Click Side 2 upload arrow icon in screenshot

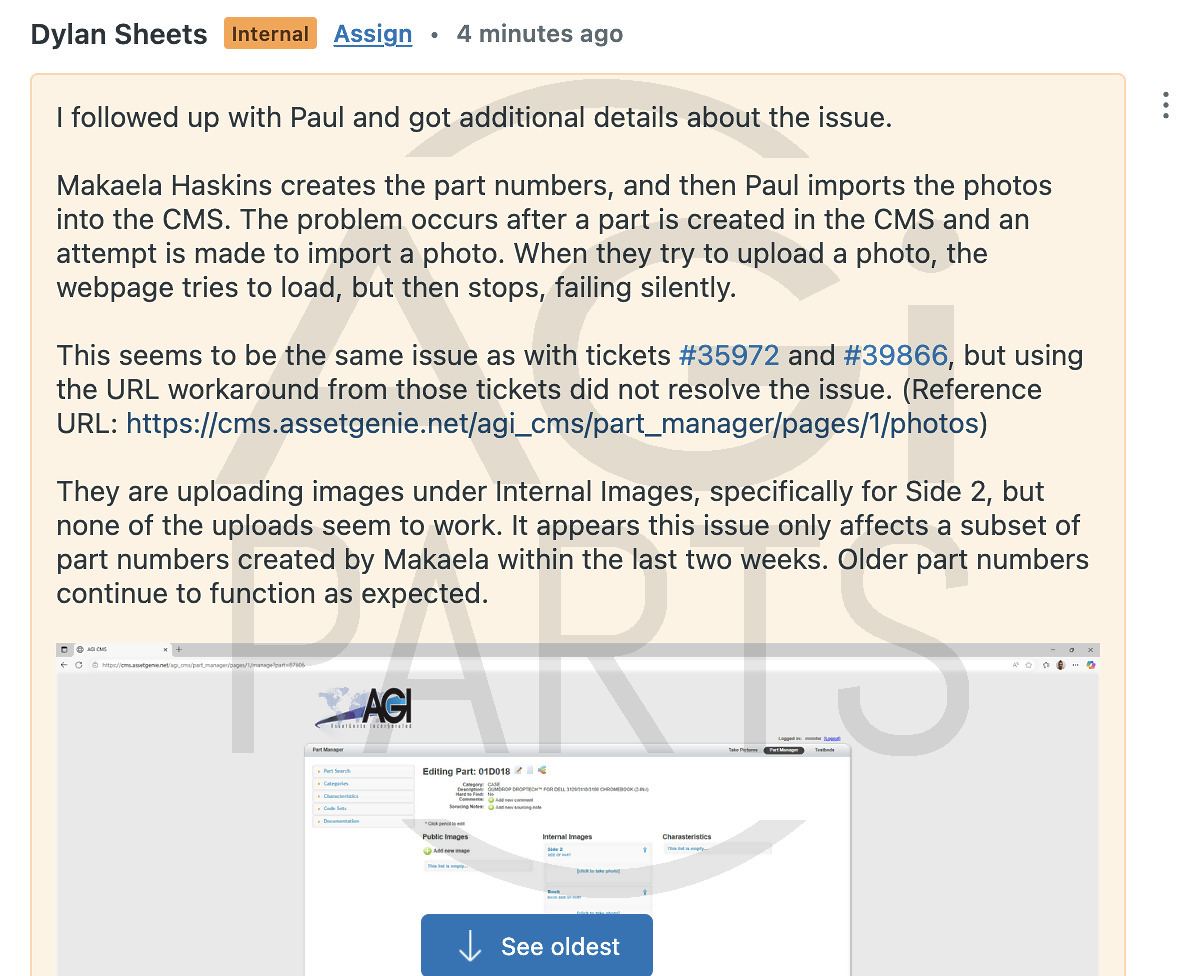coord(645,850)
